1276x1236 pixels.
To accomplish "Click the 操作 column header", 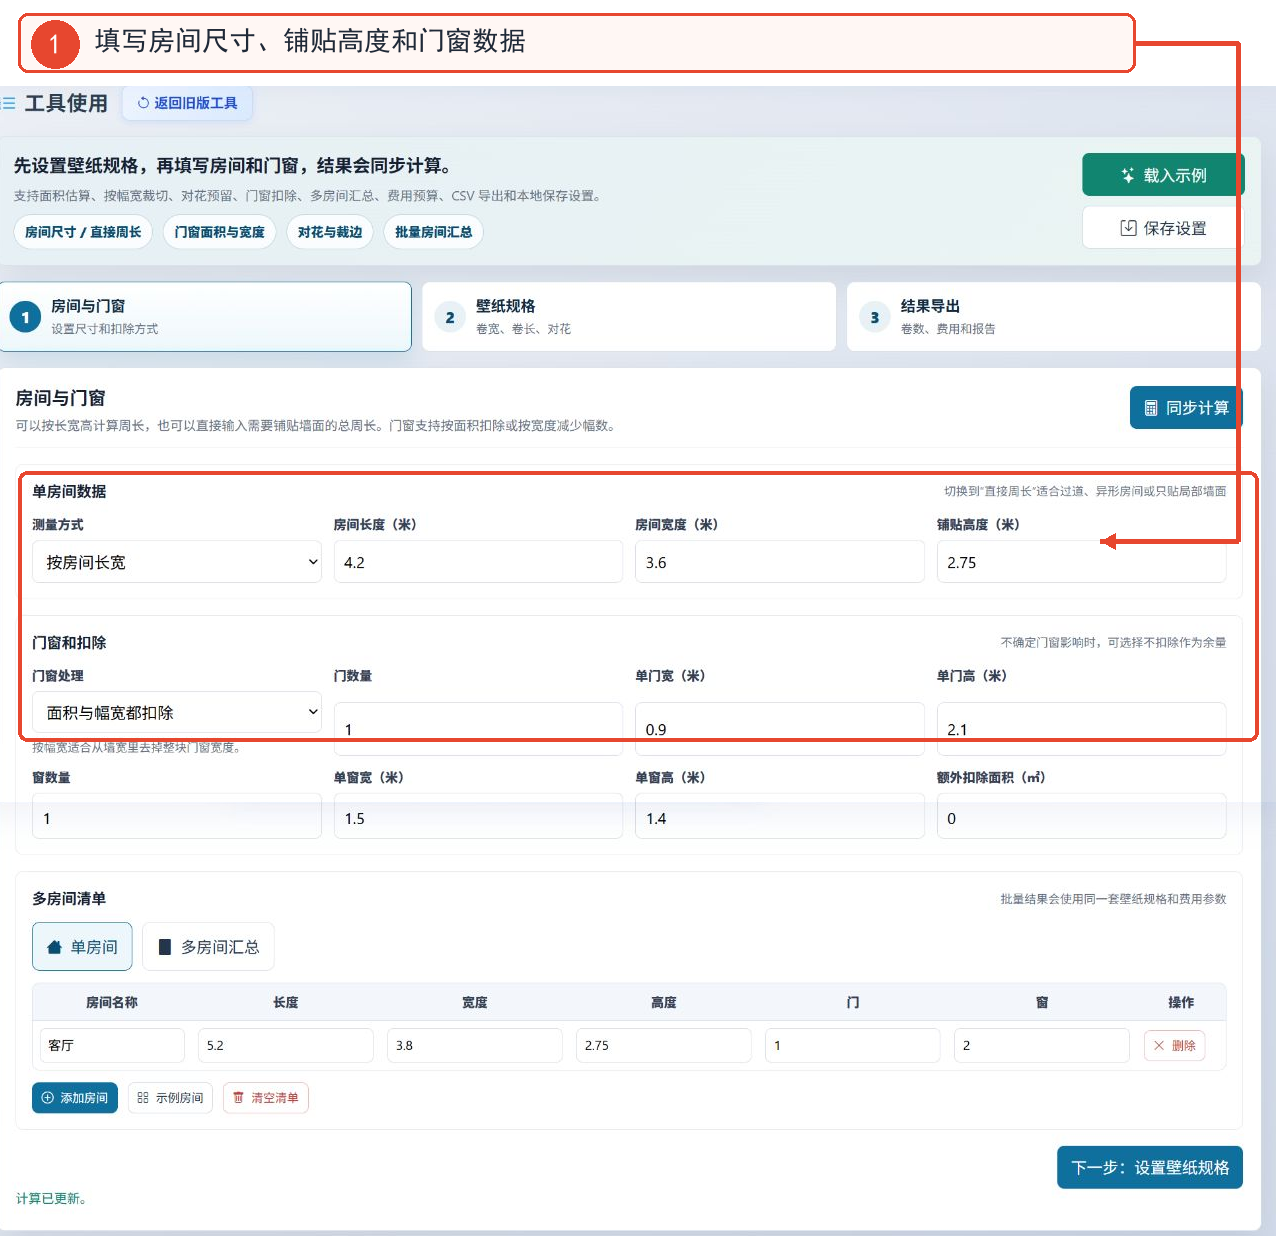I will [x=1181, y=1002].
